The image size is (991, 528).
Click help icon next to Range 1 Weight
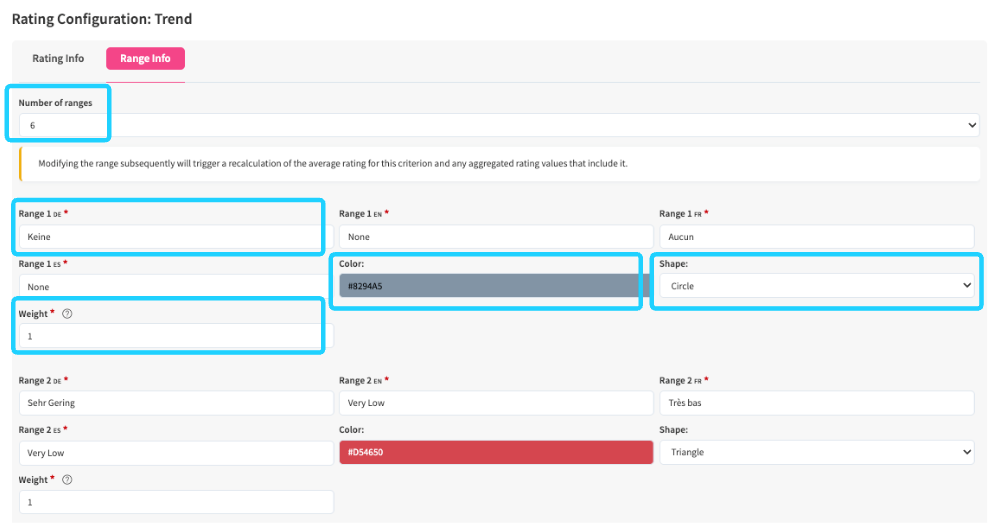tap(67, 314)
